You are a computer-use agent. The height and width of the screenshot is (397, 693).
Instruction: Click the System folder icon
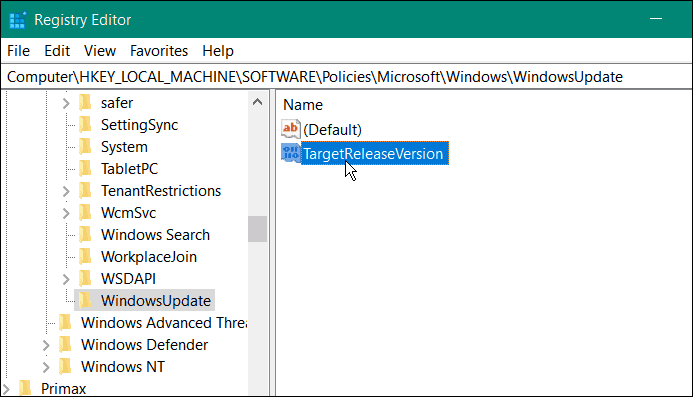coord(85,147)
